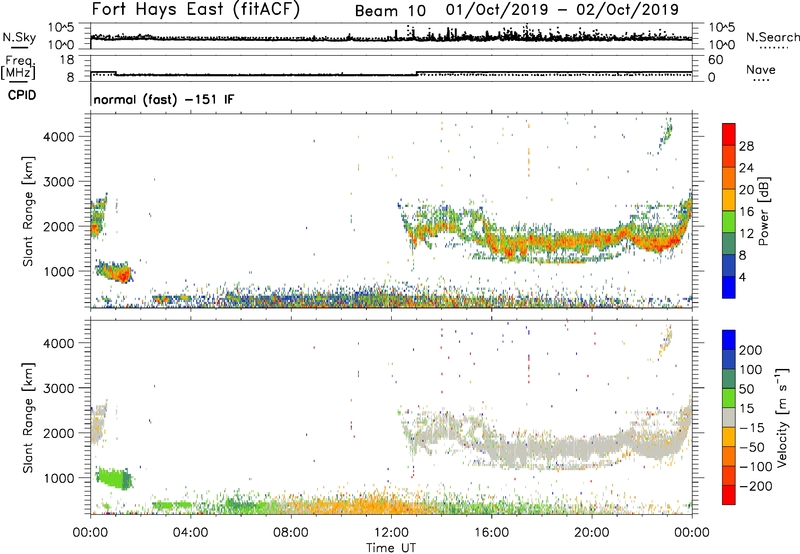
Task: Click the '12:00' time axis tick label
Action: [x=391, y=533]
